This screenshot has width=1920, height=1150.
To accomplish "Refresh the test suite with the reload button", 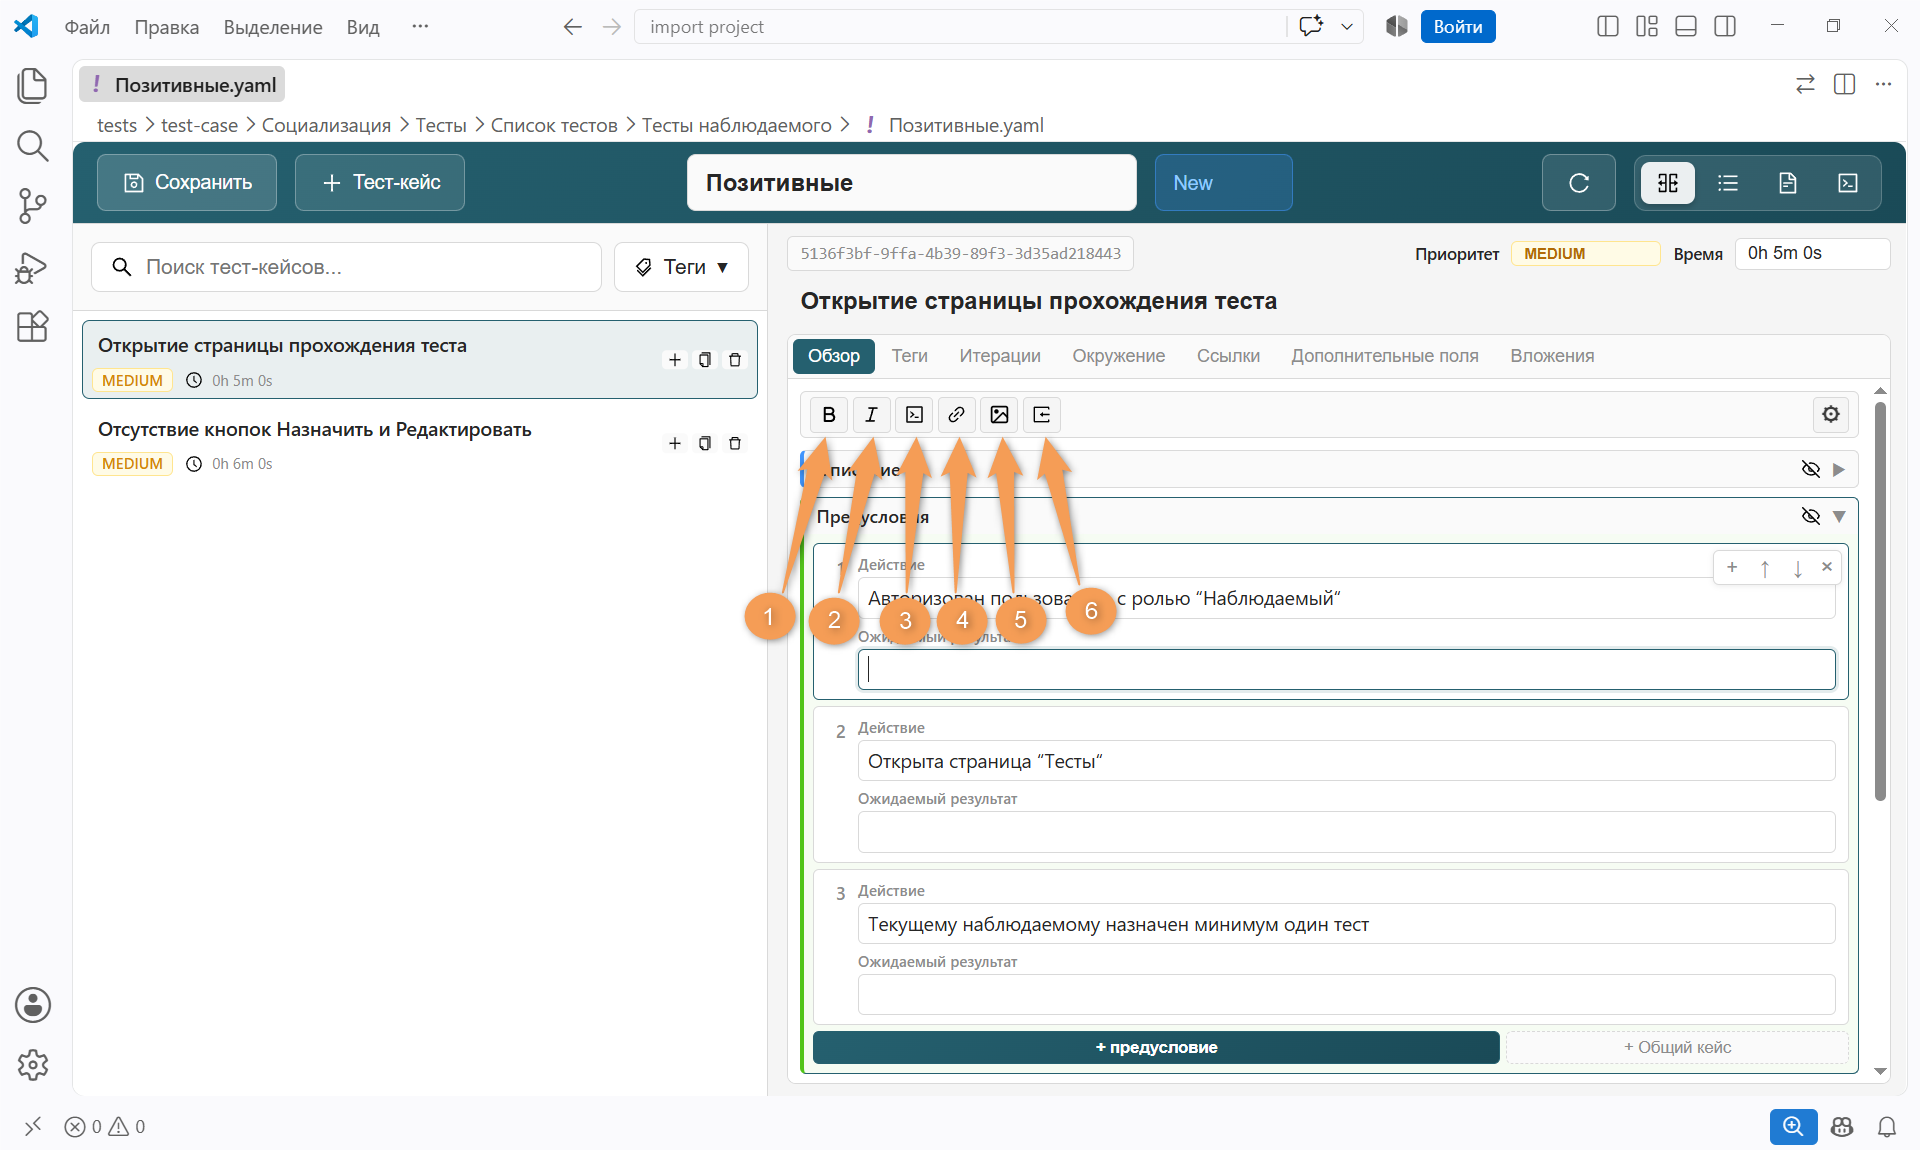I will click(1578, 183).
